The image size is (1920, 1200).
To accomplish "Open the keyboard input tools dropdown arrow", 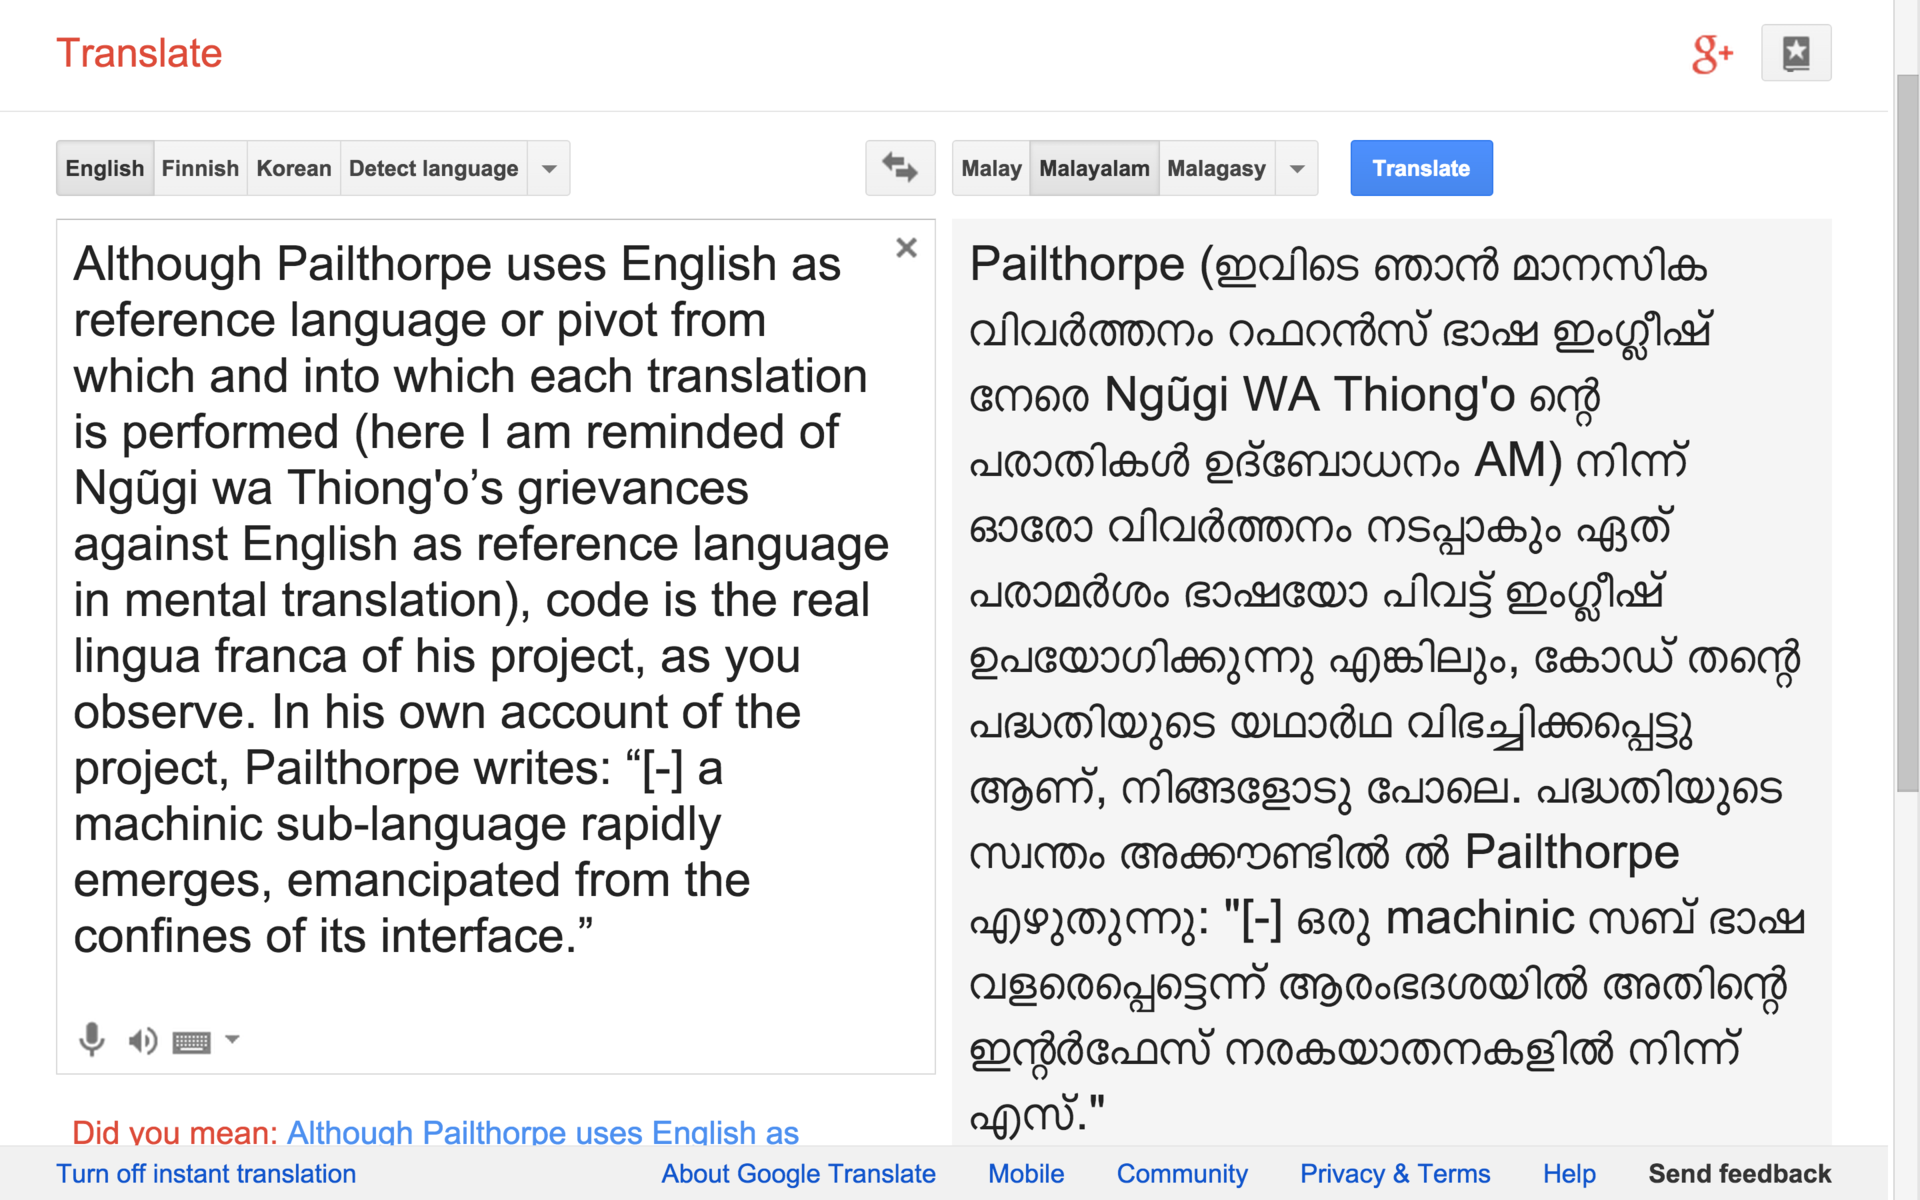I will coord(233,1039).
